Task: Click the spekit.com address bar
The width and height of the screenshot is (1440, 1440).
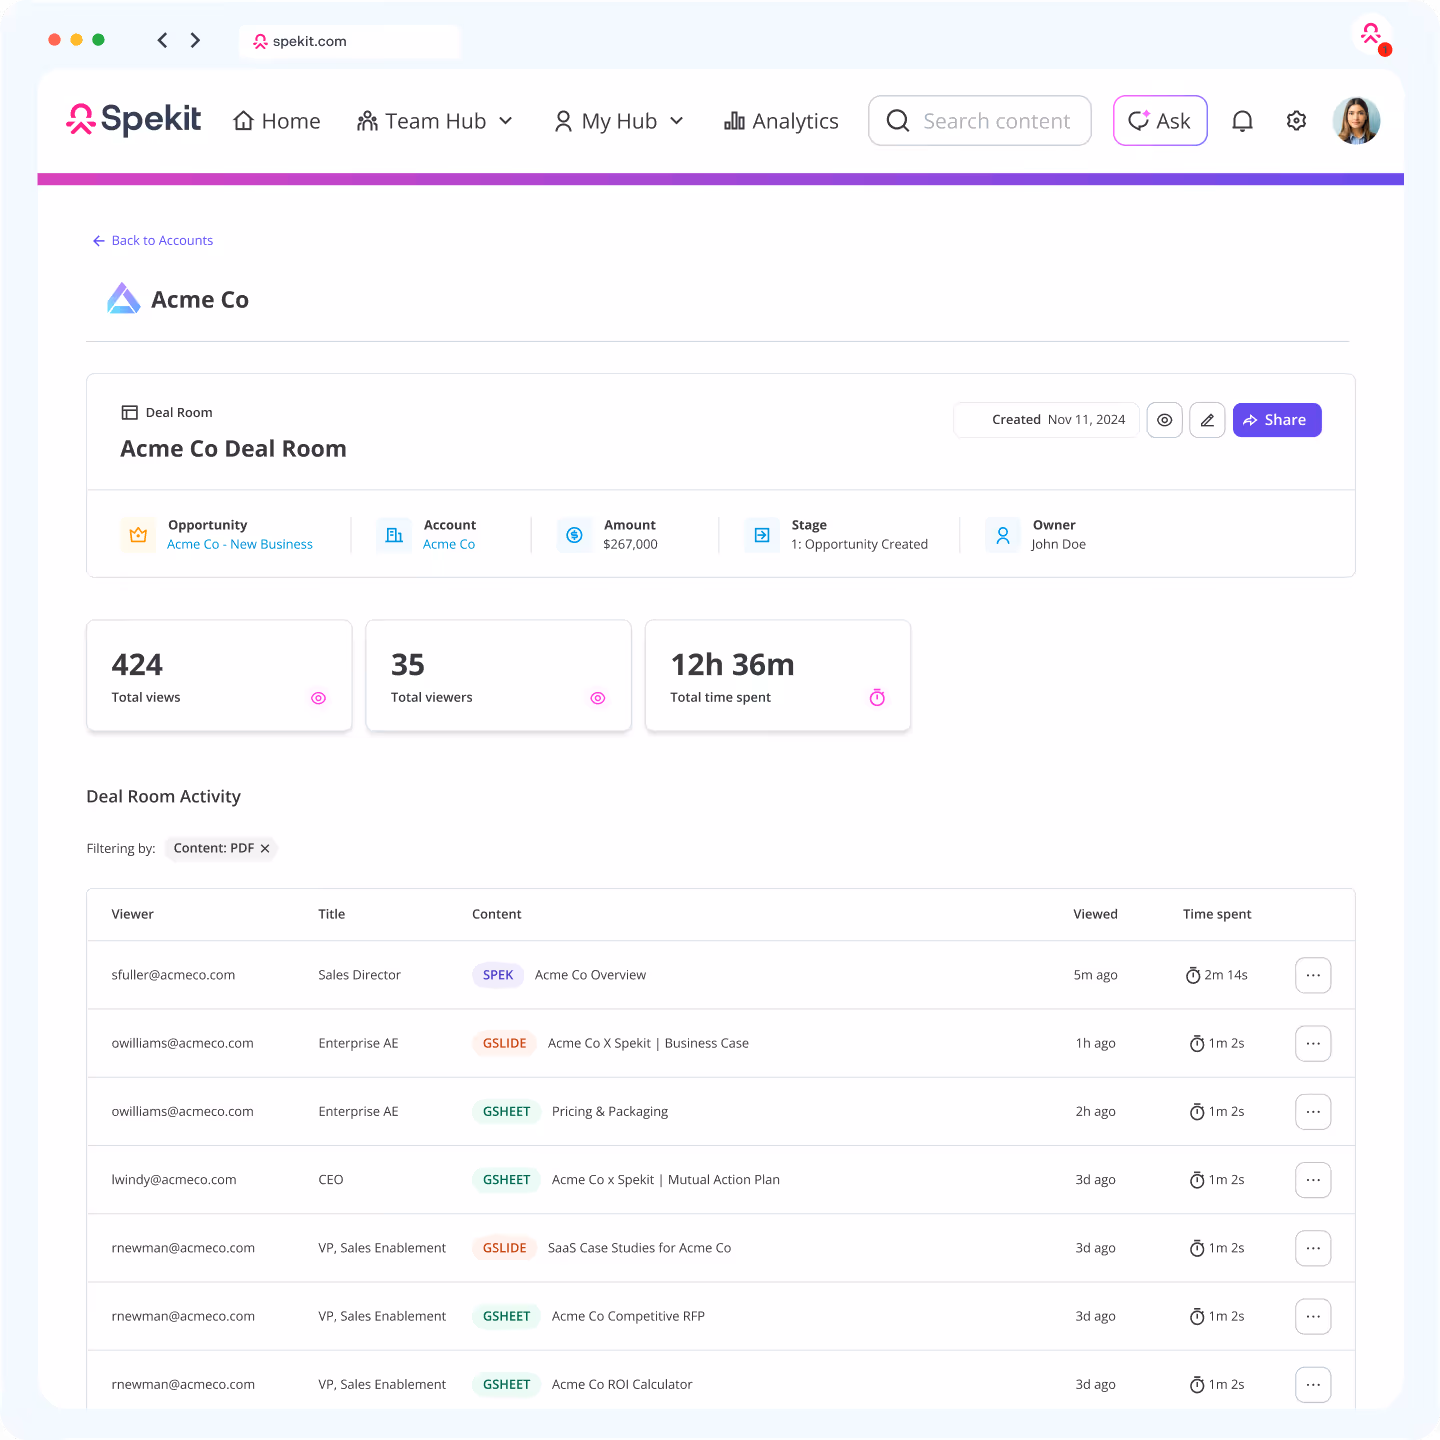Action: point(349,41)
